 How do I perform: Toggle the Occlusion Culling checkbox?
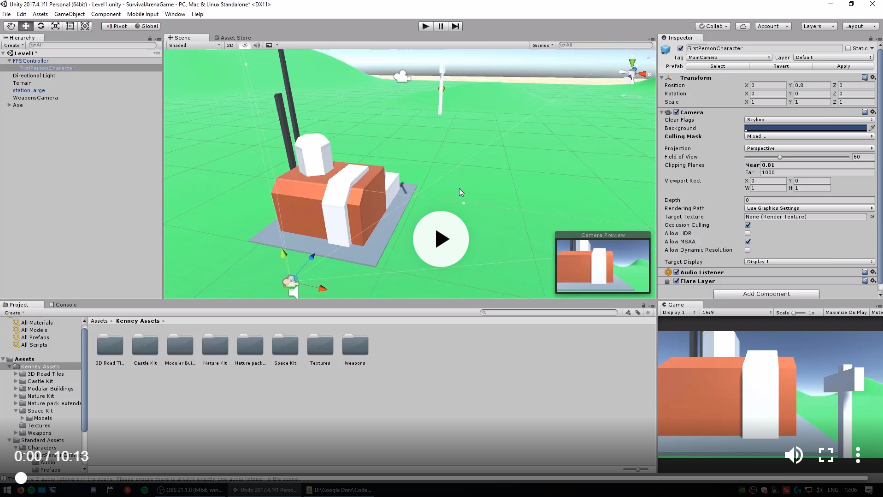pyautogui.click(x=748, y=225)
